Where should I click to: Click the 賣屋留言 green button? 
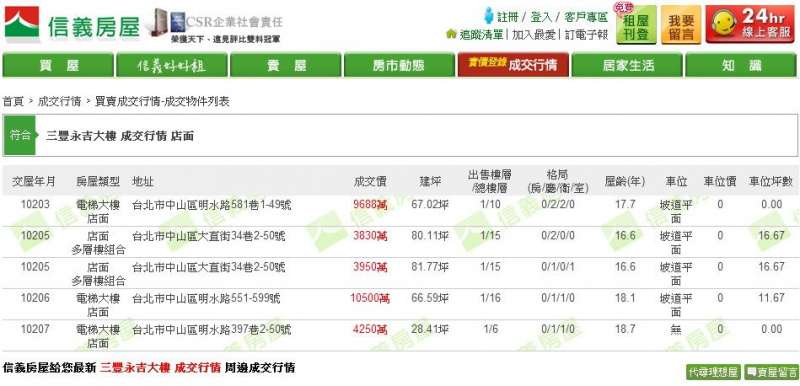click(771, 372)
